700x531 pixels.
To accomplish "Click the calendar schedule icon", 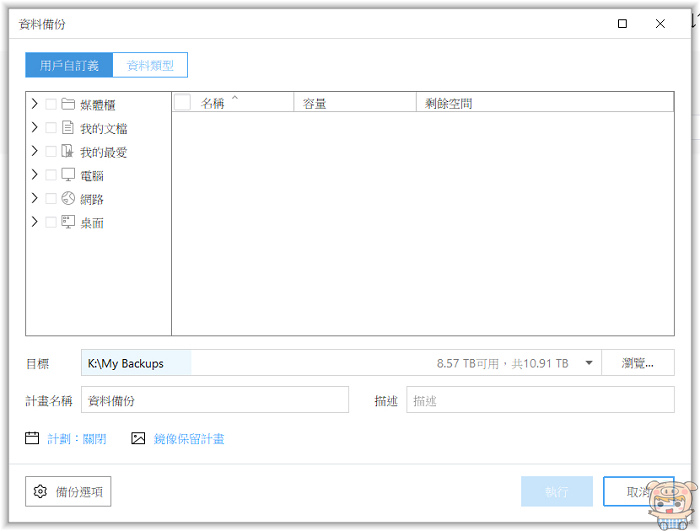I will 32,438.
